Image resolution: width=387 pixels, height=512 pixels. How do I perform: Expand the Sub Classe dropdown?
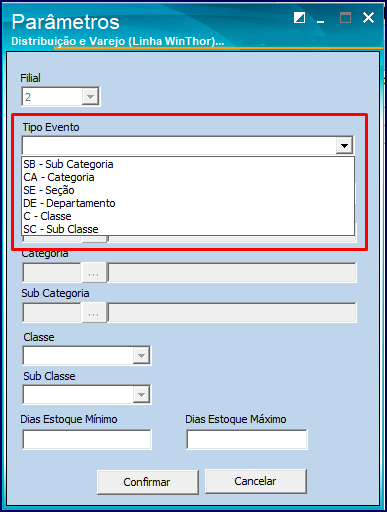click(x=141, y=395)
